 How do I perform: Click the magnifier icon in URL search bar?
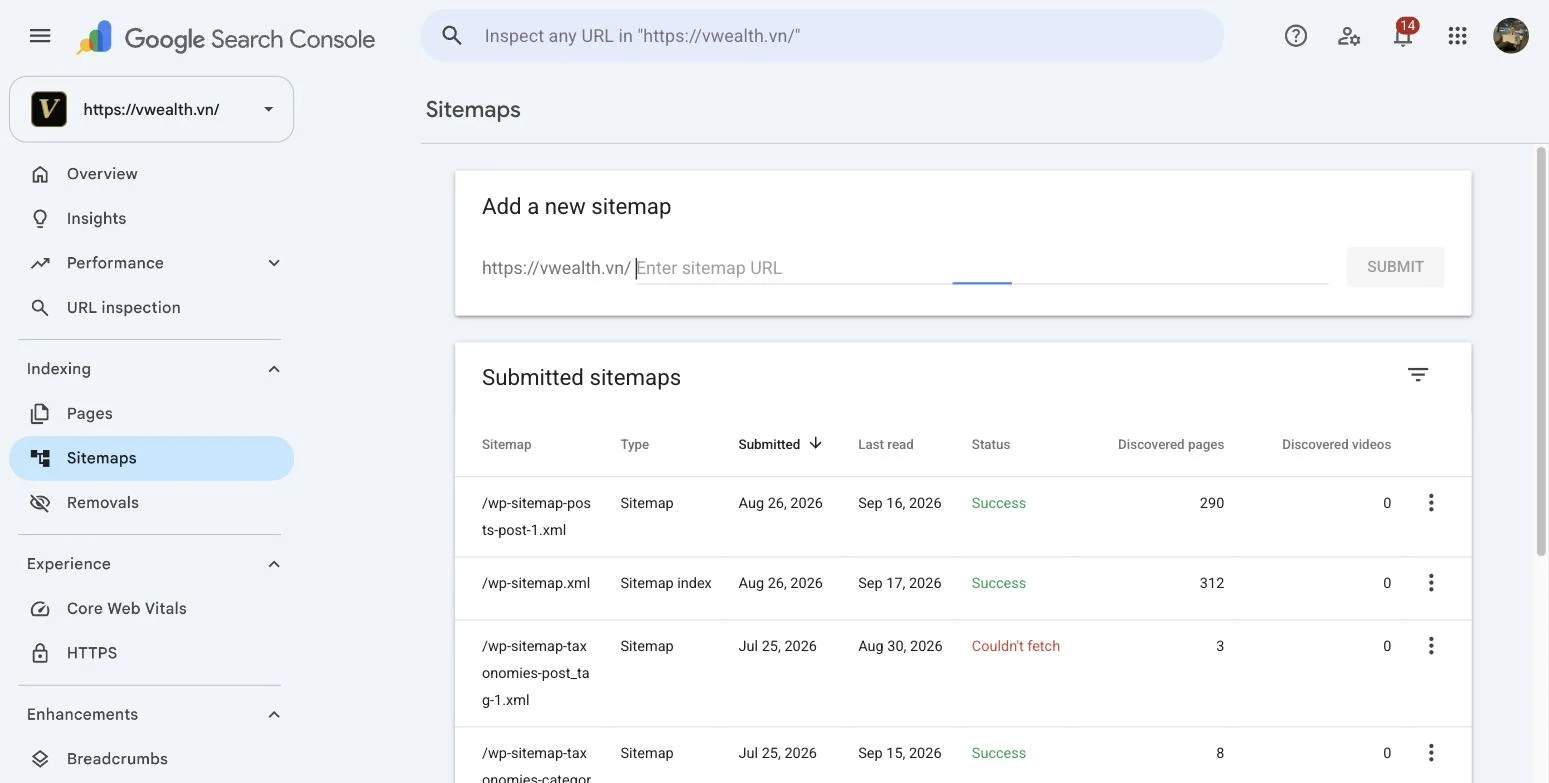[x=452, y=36]
